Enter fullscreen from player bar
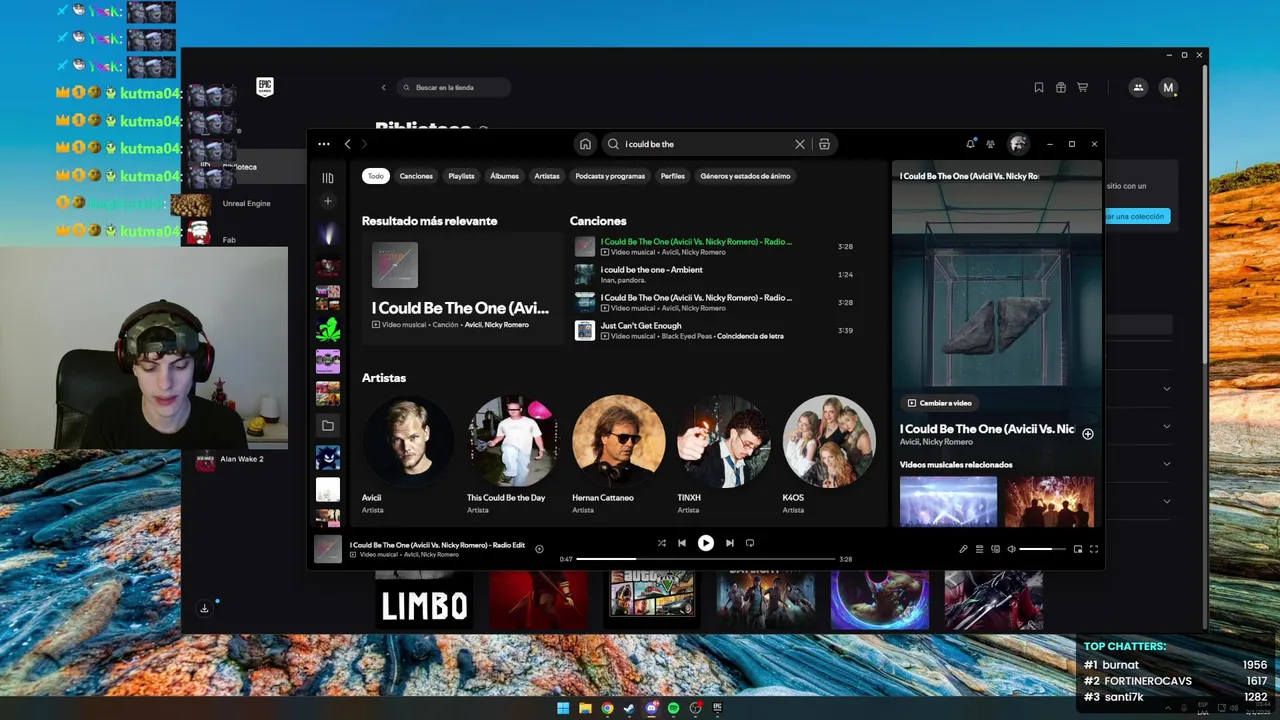 (x=1094, y=549)
